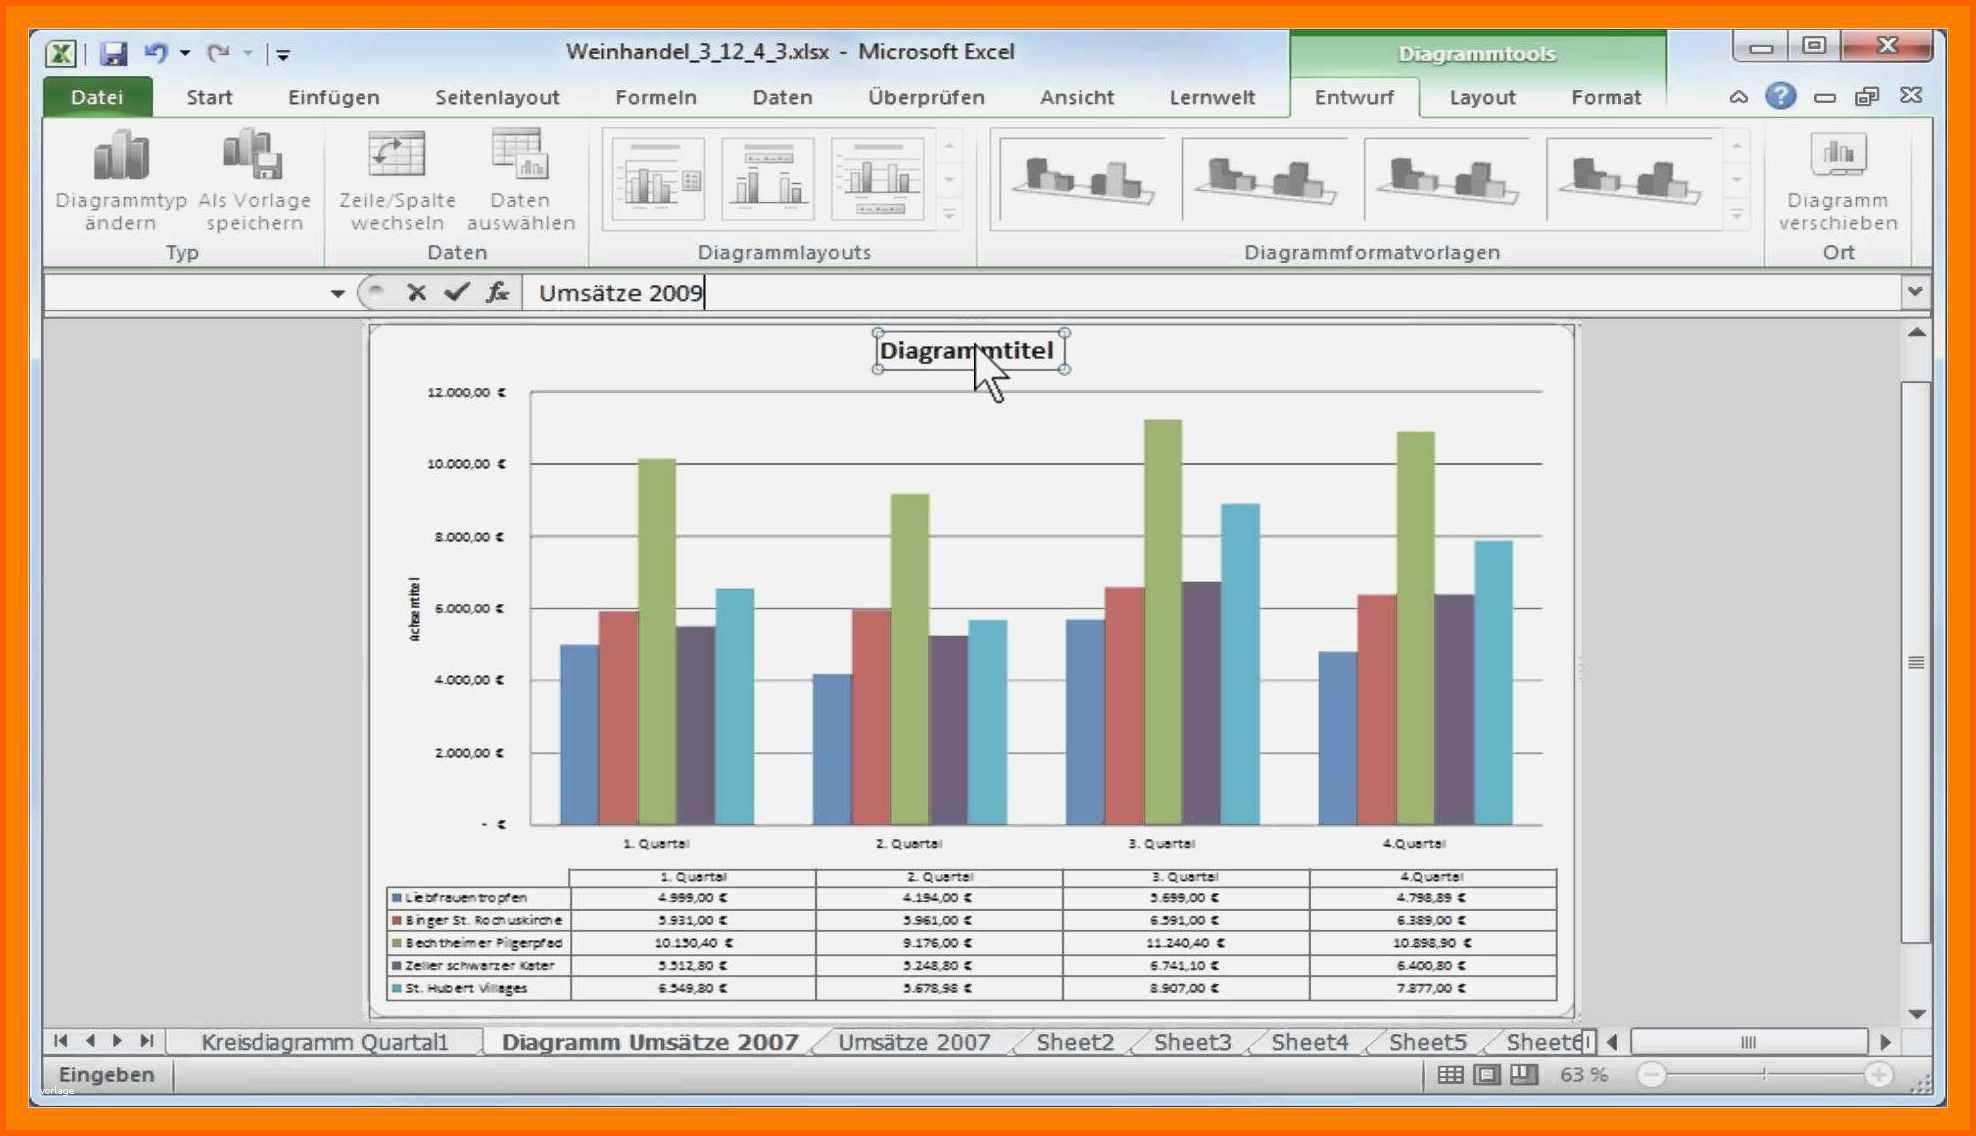Click the formula bar text Umsätze 2009
1976x1136 pixels.
[x=621, y=293]
